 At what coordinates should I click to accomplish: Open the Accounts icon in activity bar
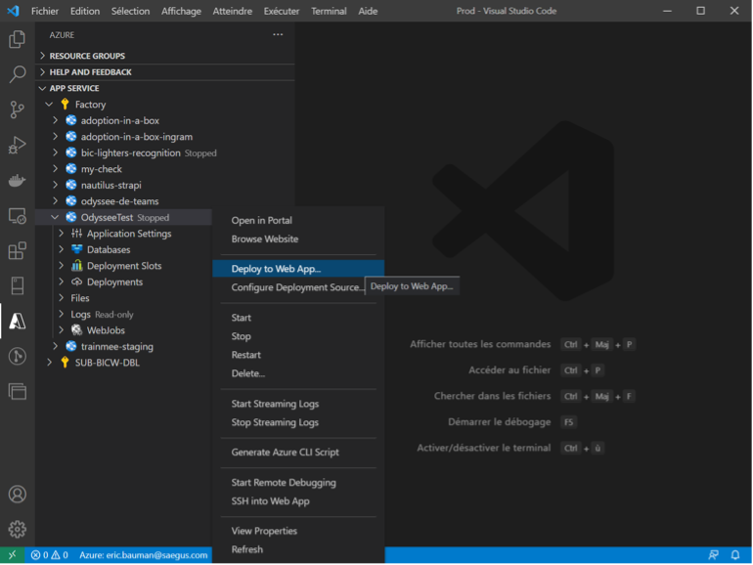pyautogui.click(x=17, y=494)
